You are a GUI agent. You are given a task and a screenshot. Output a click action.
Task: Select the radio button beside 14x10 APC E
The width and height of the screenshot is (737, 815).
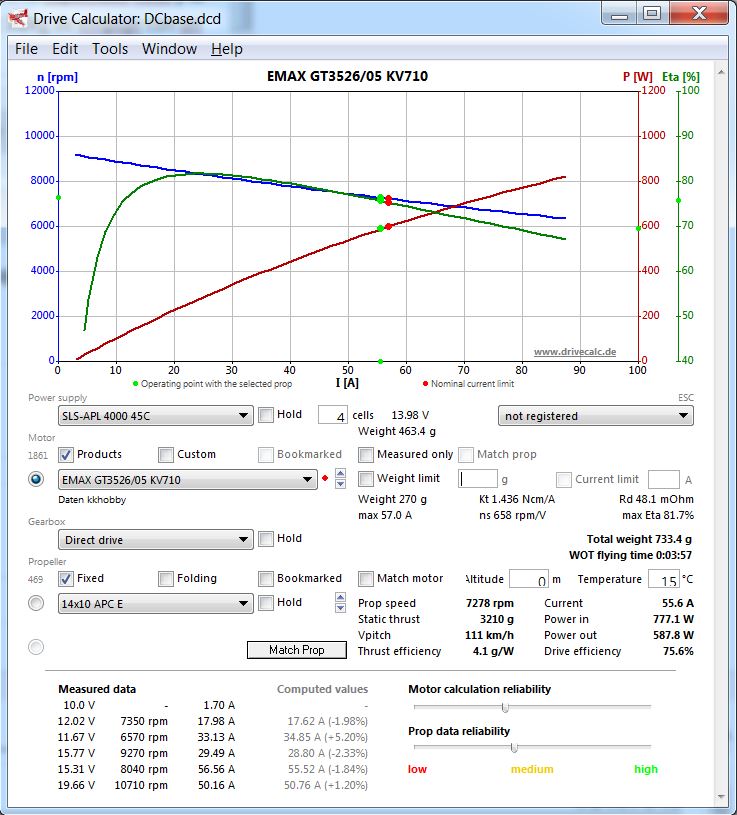point(36,603)
